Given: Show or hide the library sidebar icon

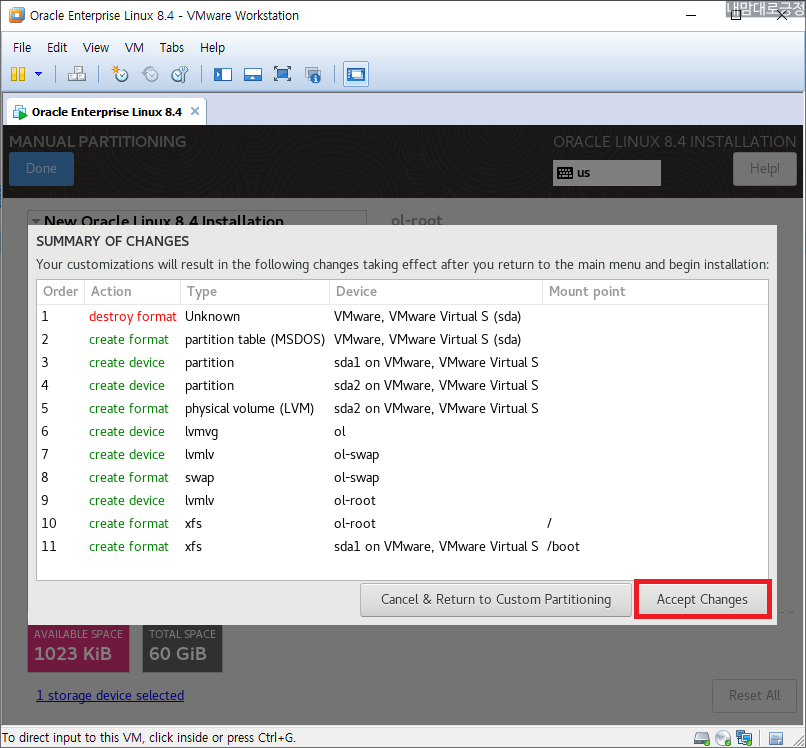Looking at the screenshot, I should click(x=223, y=74).
